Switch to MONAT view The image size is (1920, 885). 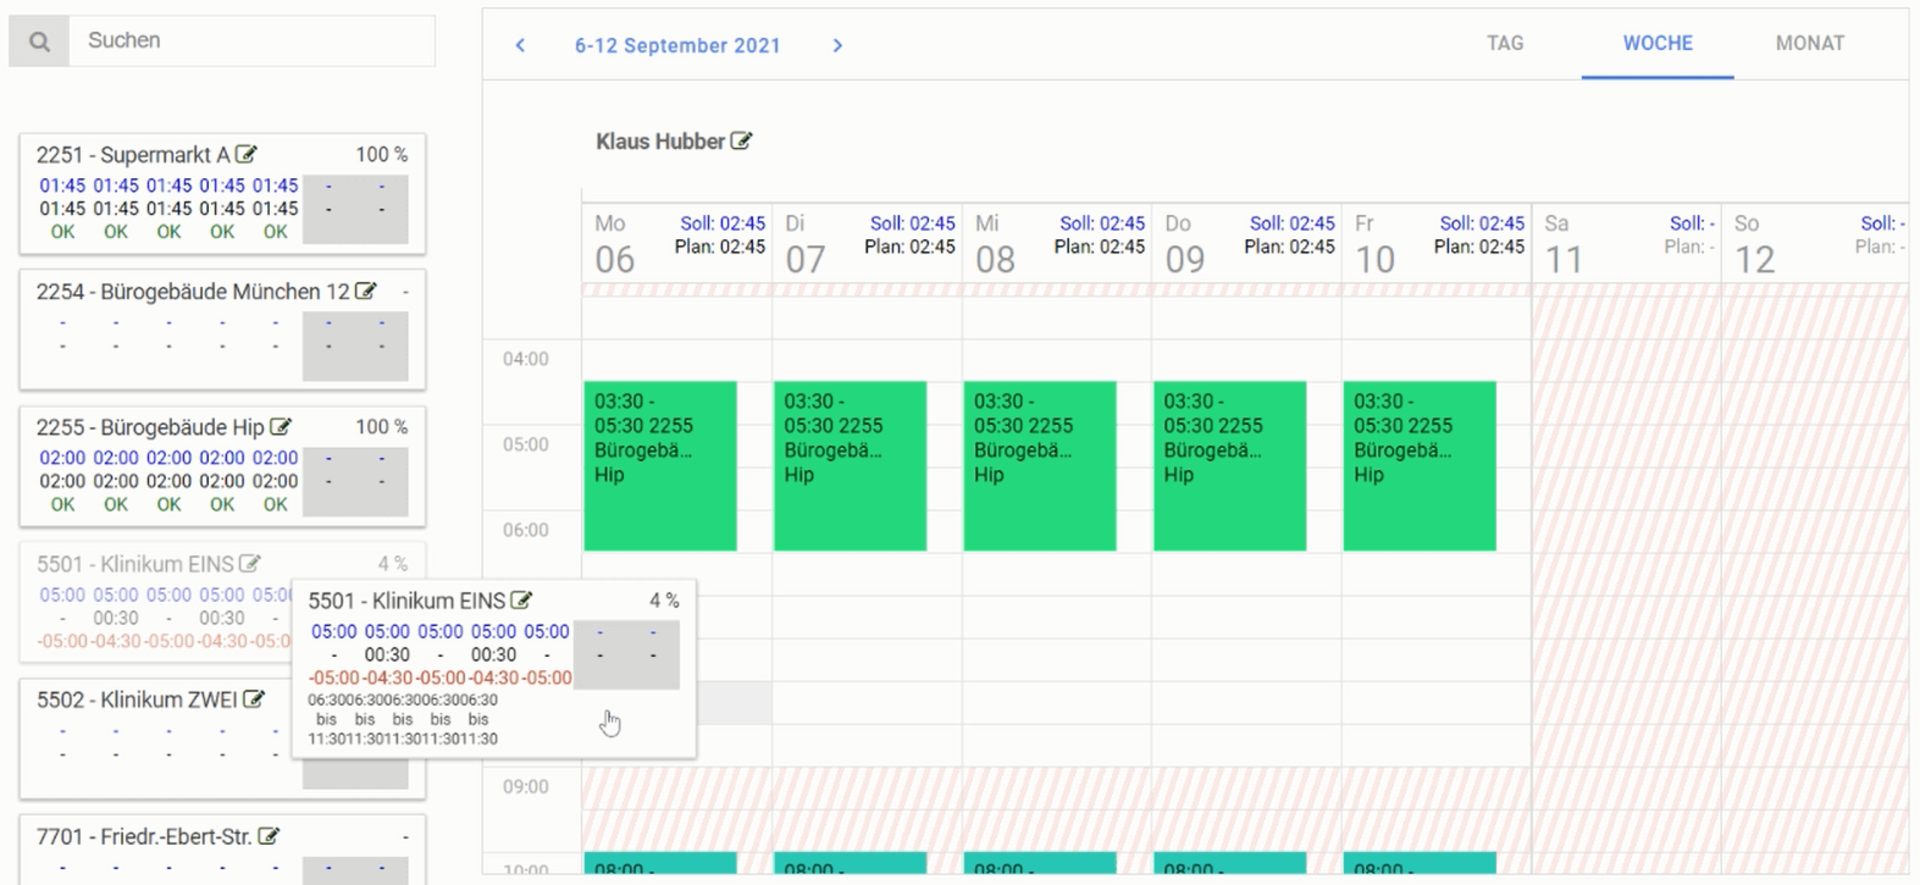tap(1809, 43)
